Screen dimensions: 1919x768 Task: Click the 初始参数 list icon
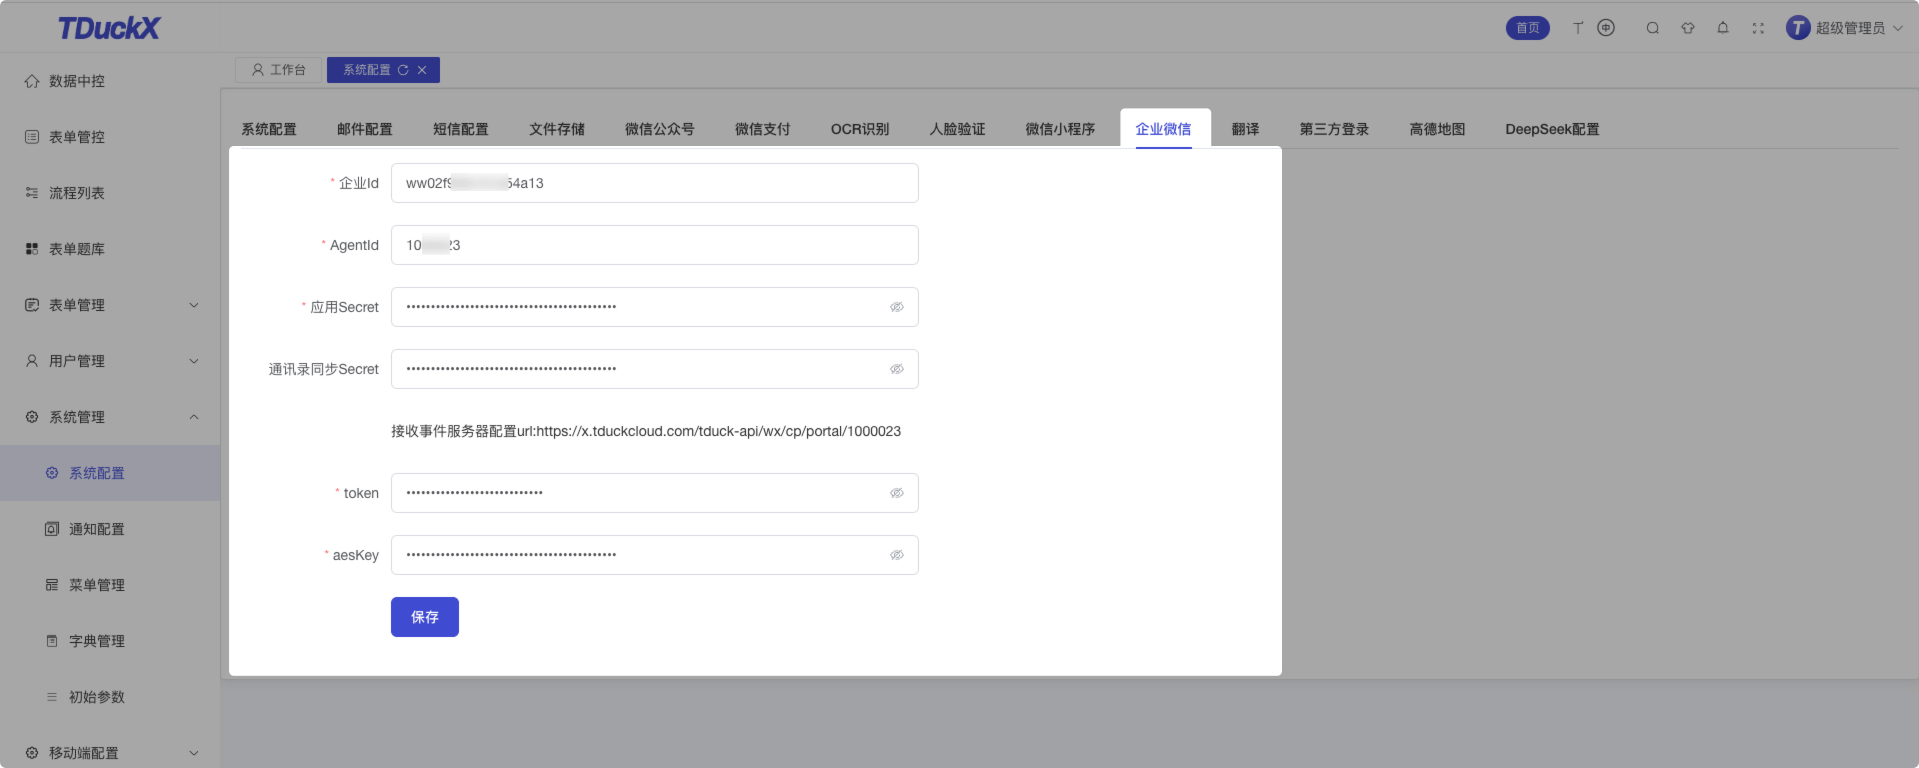pos(52,697)
